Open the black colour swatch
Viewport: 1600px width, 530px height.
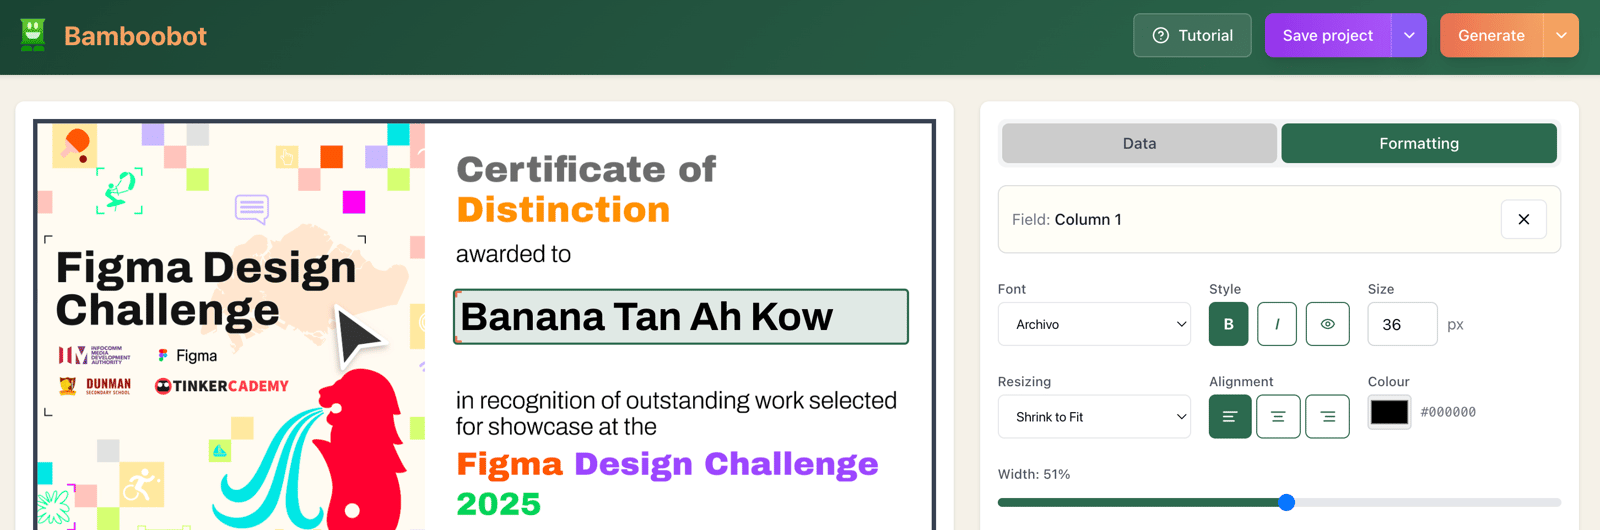(1389, 412)
